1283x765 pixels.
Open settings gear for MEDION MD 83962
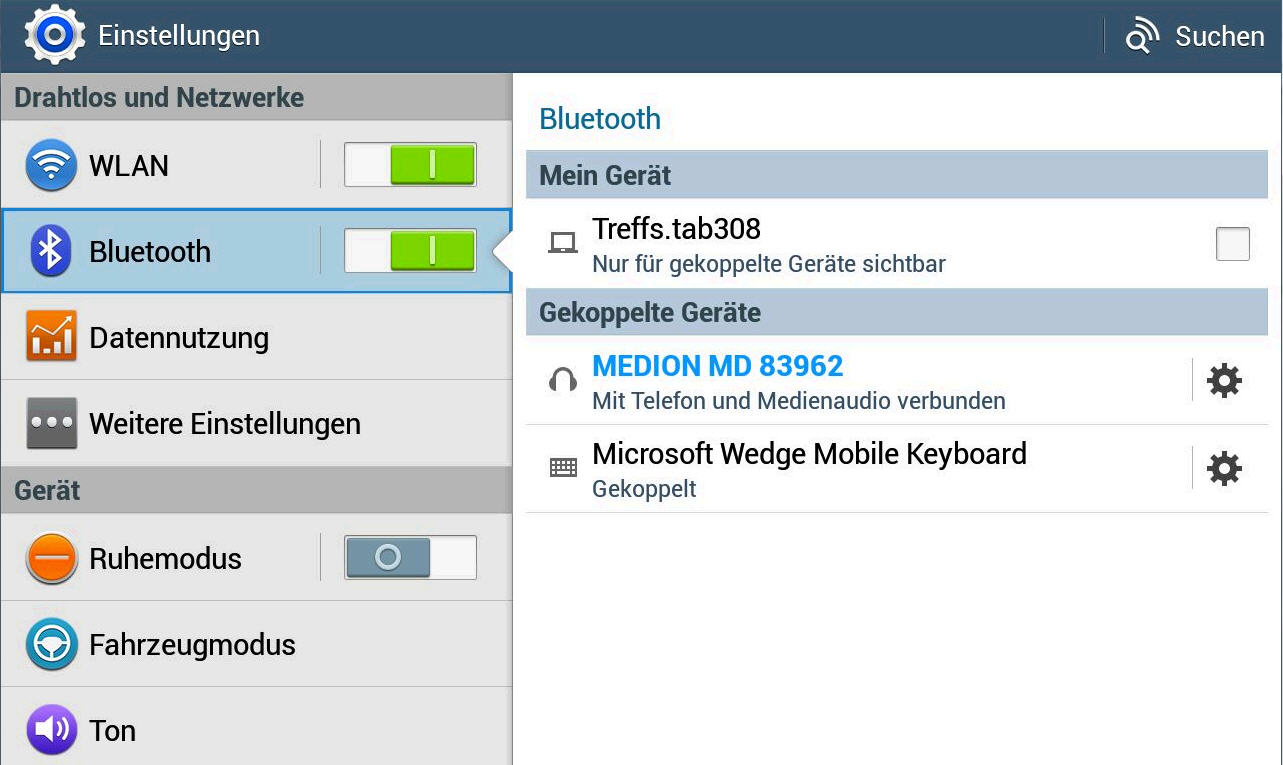[x=1224, y=381]
